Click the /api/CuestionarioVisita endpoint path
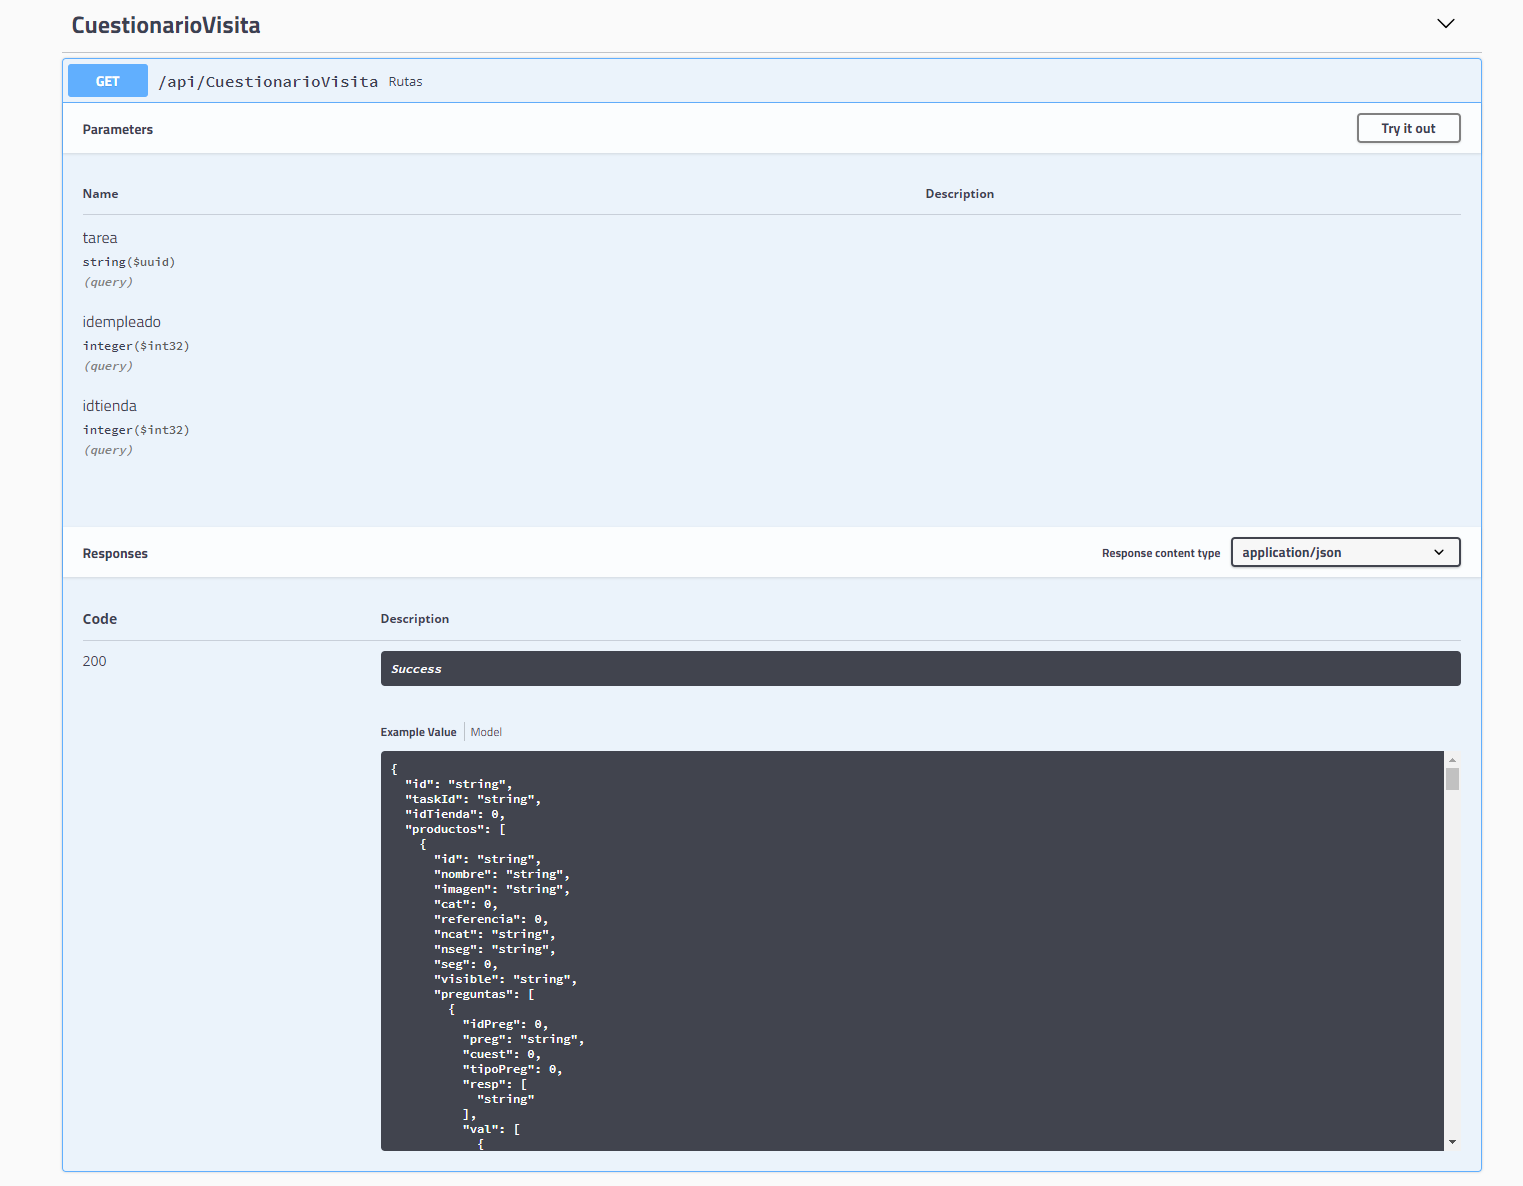This screenshot has width=1523, height=1186. pyautogui.click(x=268, y=82)
